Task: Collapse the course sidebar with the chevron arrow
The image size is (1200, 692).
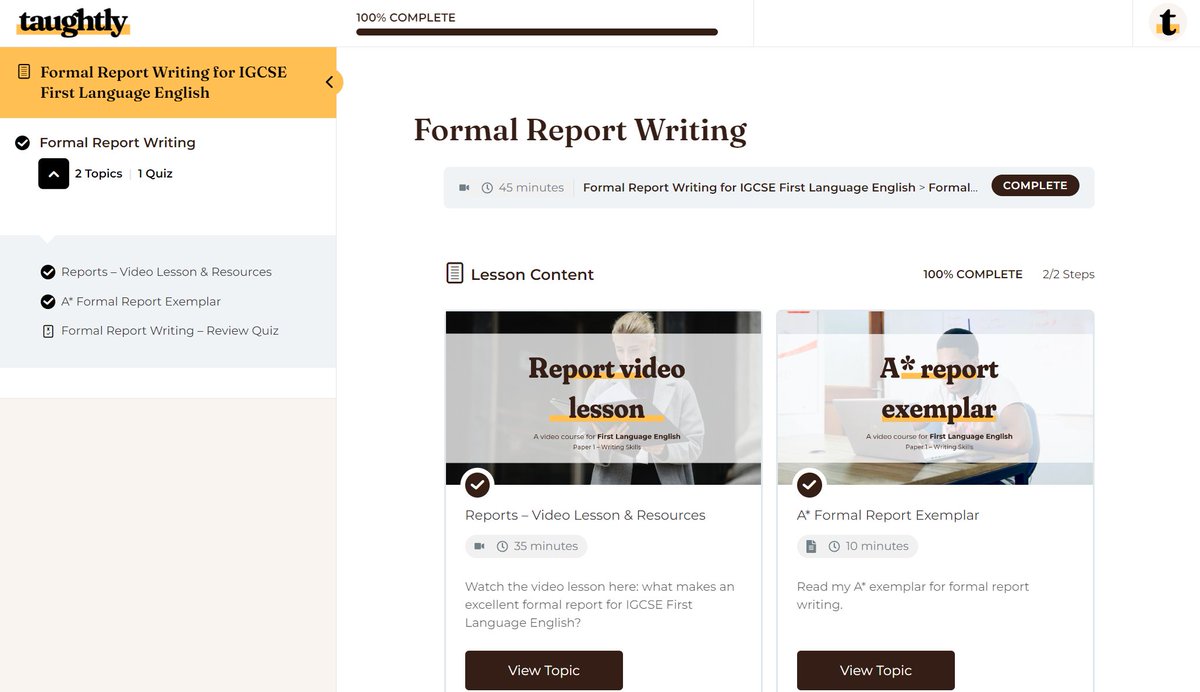Action: click(330, 82)
